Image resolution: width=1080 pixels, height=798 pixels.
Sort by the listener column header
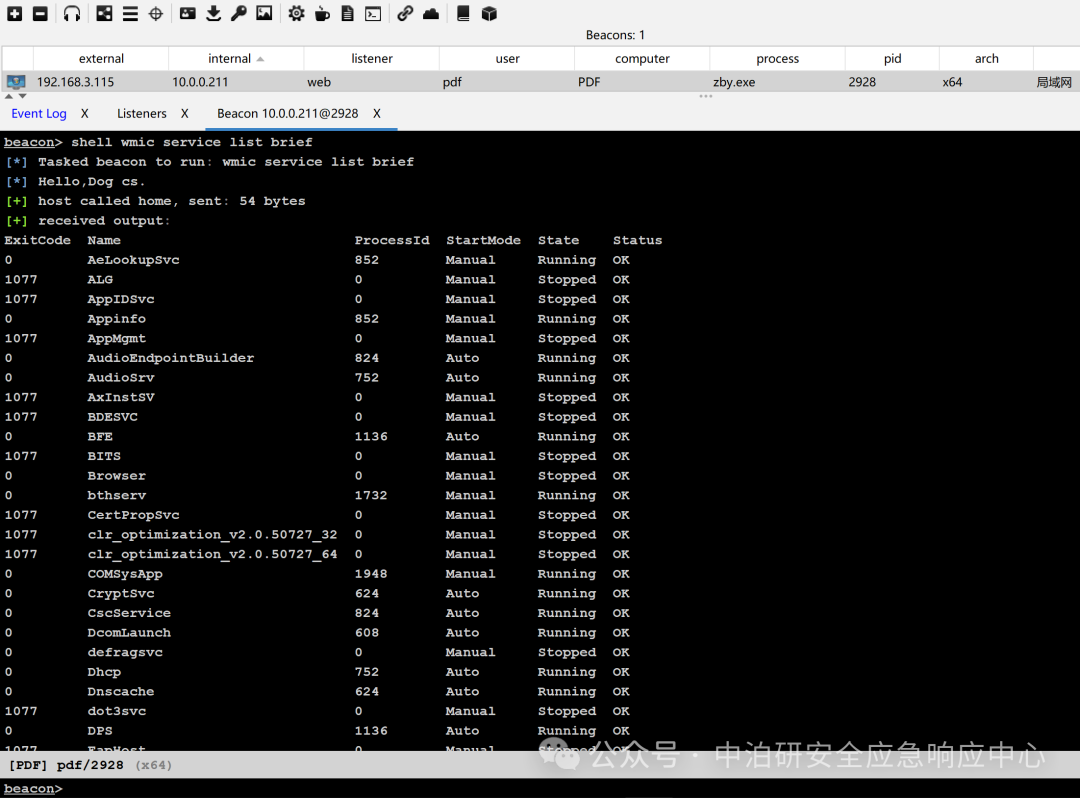(372, 59)
